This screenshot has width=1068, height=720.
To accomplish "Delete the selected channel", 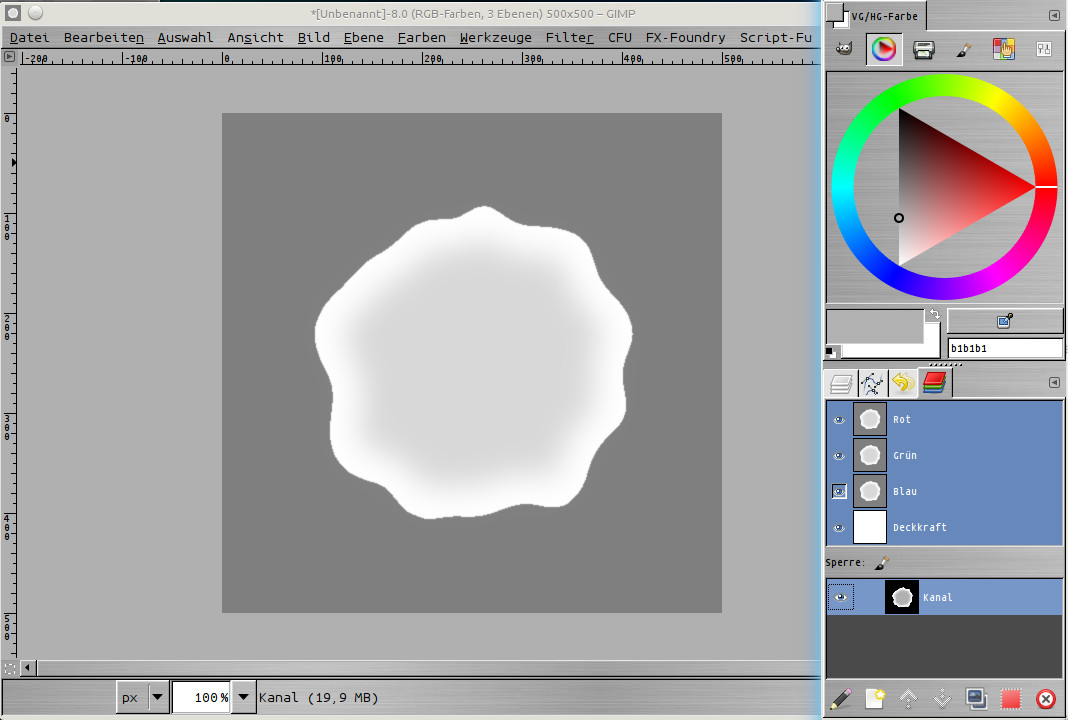I will [1045, 699].
